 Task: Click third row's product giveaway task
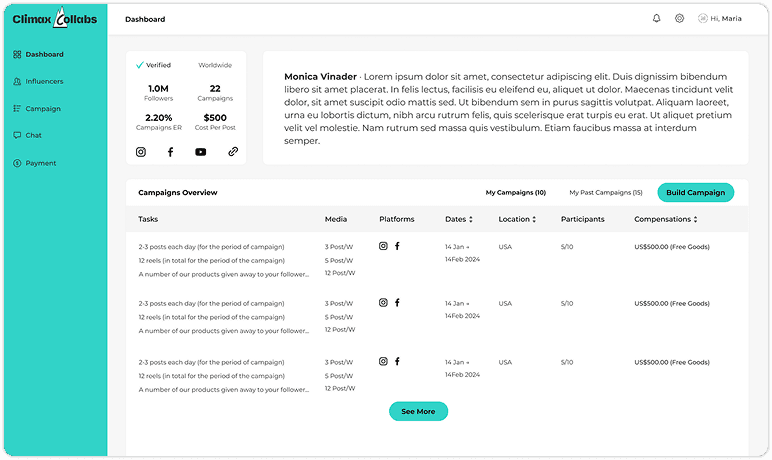(x=224, y=390)
